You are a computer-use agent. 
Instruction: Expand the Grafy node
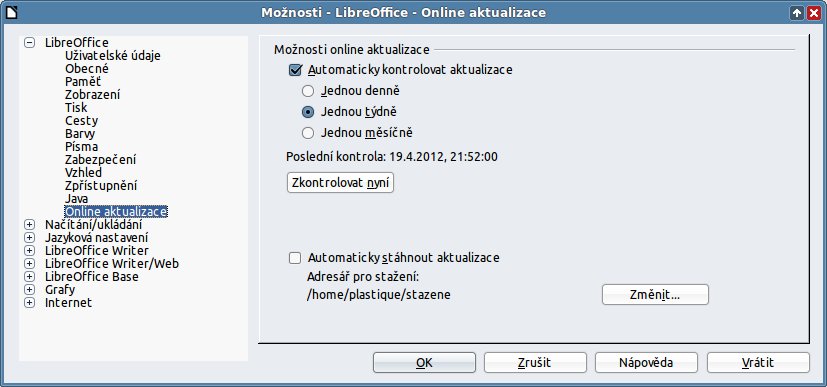click(x=30, y=289)
